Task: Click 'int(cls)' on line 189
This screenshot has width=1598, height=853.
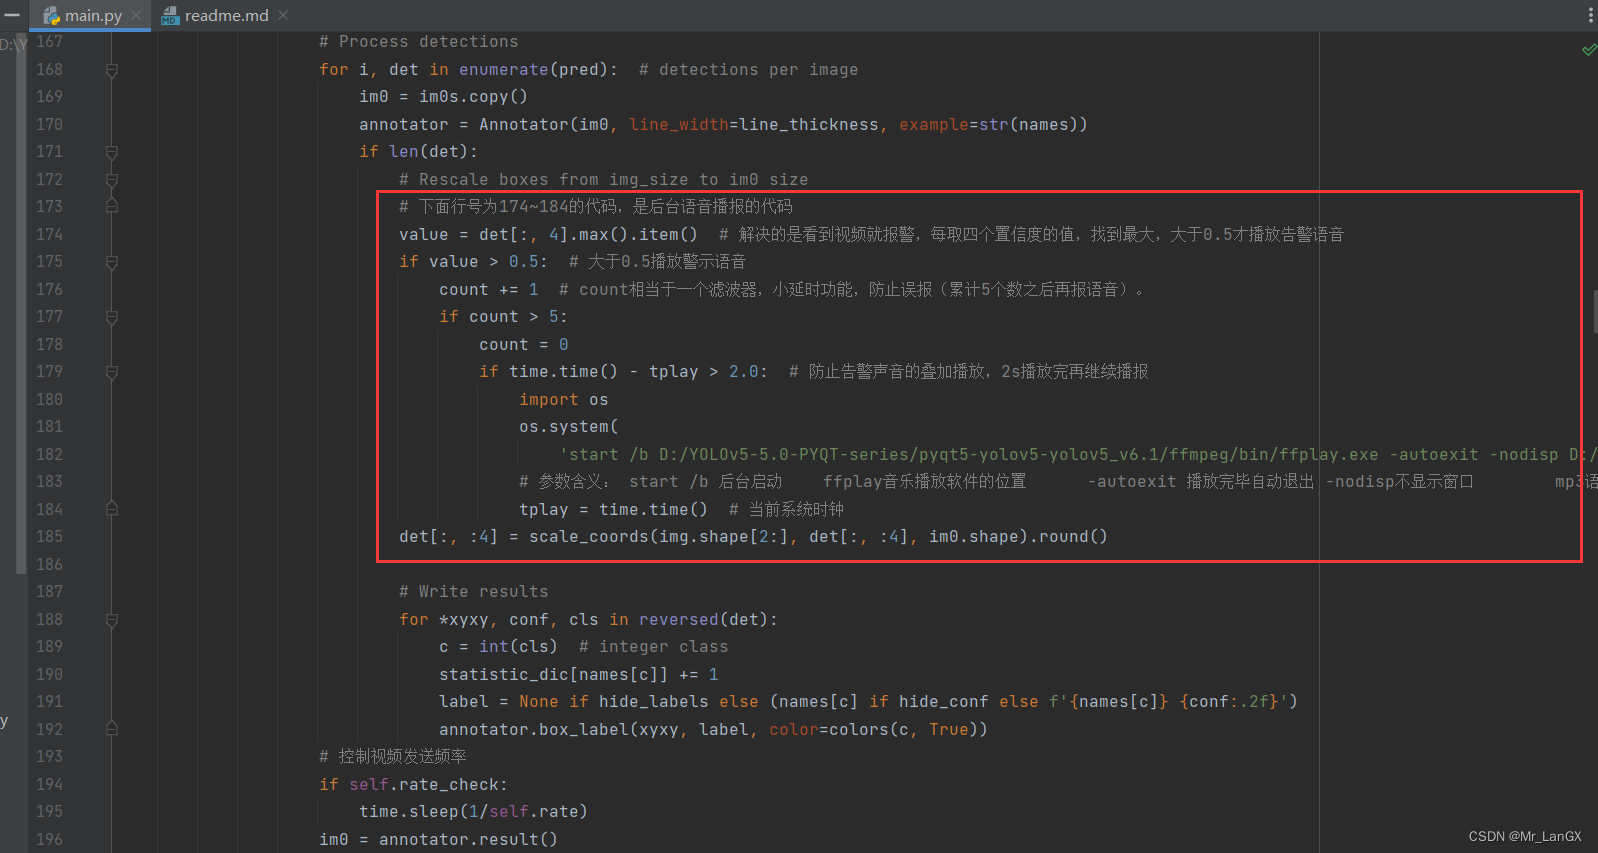Action: pos(518,647)
